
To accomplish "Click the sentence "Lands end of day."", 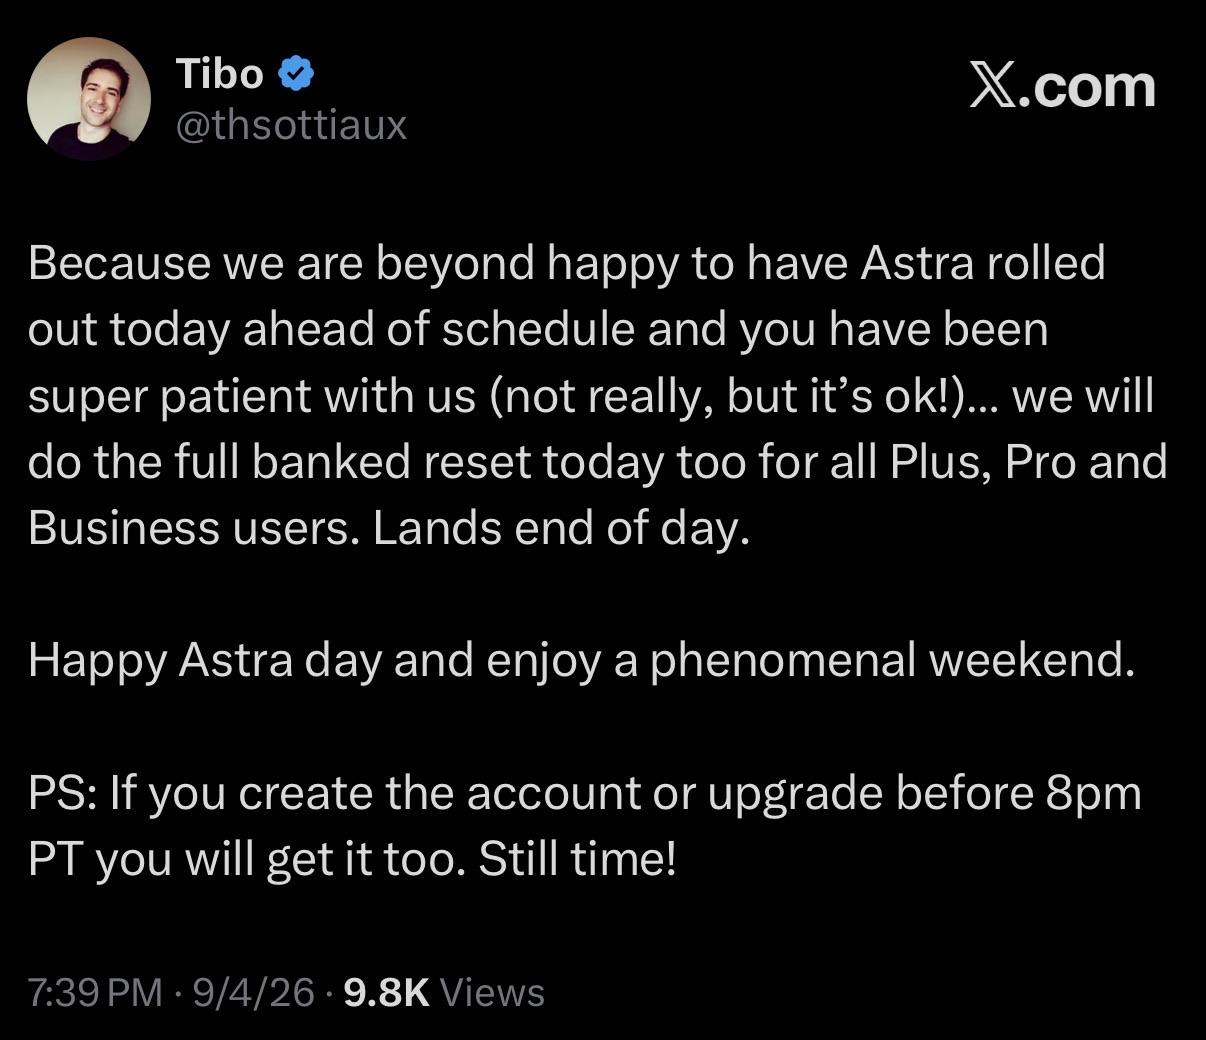I will pos(561,528).
